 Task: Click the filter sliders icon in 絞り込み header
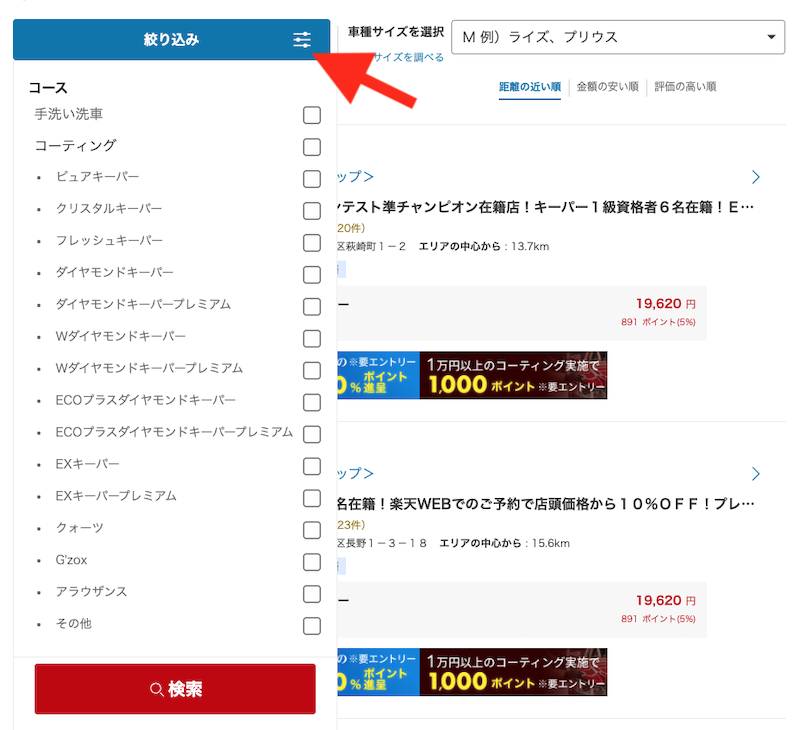[302, 40]
